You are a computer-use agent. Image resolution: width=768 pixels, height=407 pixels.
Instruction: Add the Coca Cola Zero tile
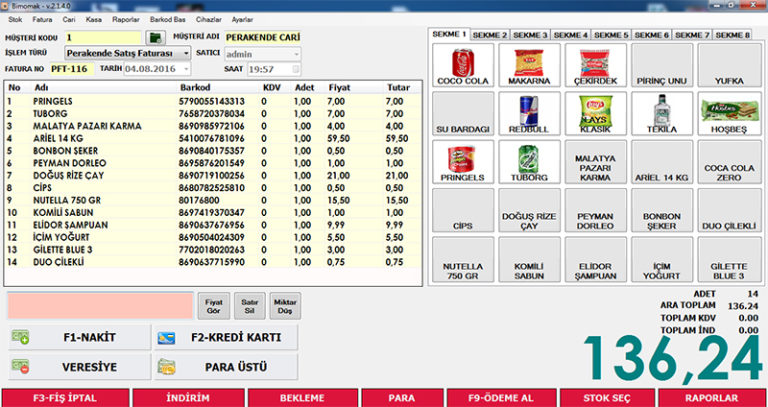point(729,162)
